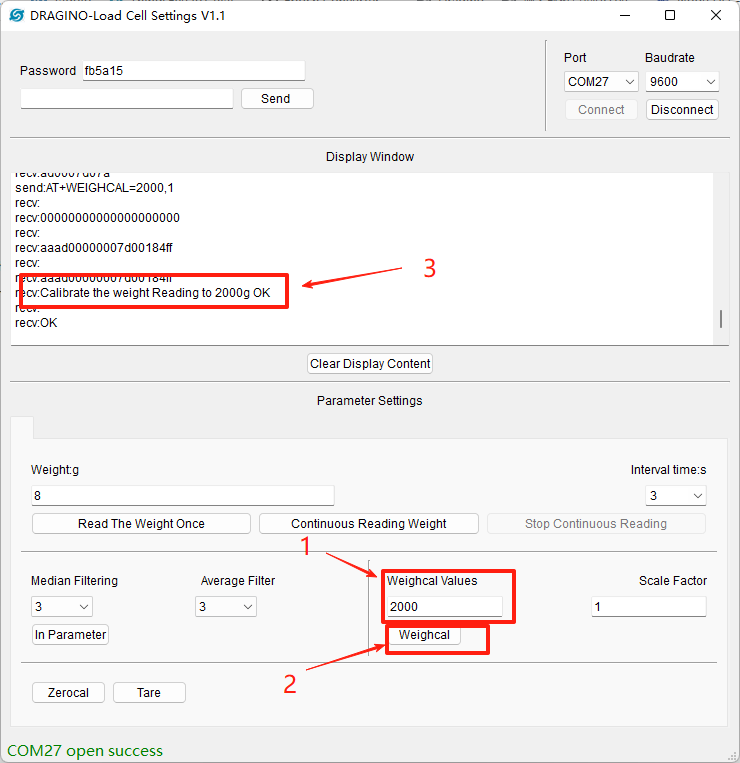Click the 'send:AT+WEIGHCAL=2000,1' log line
This screenshot has height=763, width=740.
click(x=94, y=188)
